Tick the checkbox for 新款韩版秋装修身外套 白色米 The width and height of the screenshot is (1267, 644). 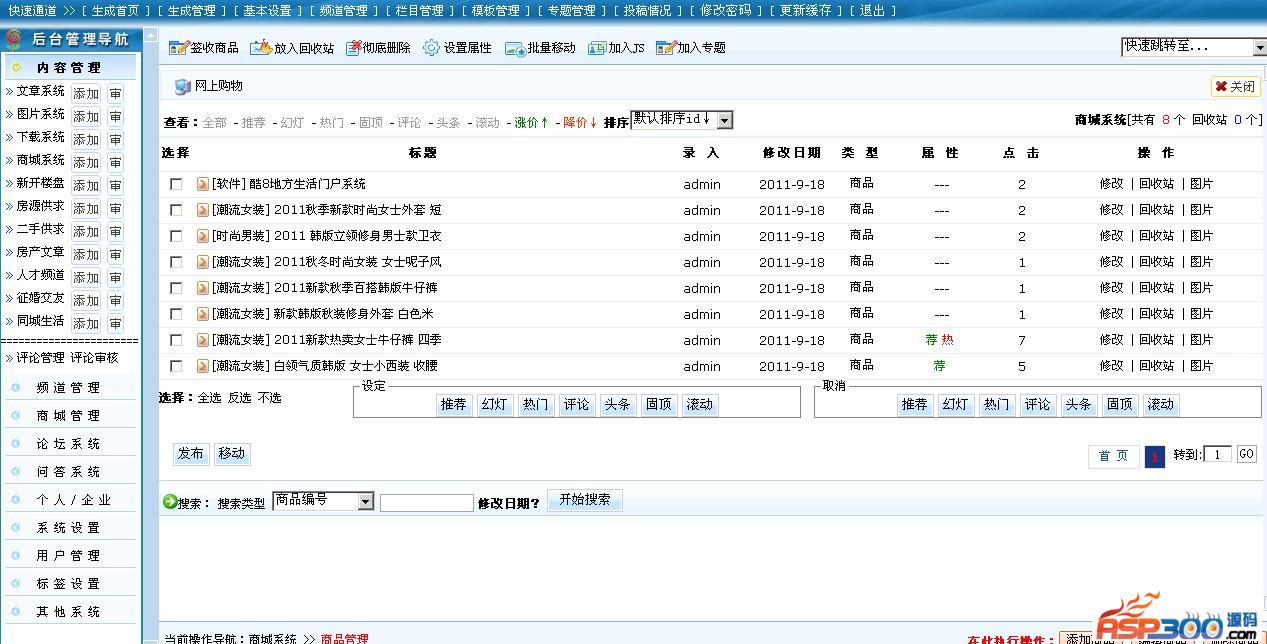point(176,314)
